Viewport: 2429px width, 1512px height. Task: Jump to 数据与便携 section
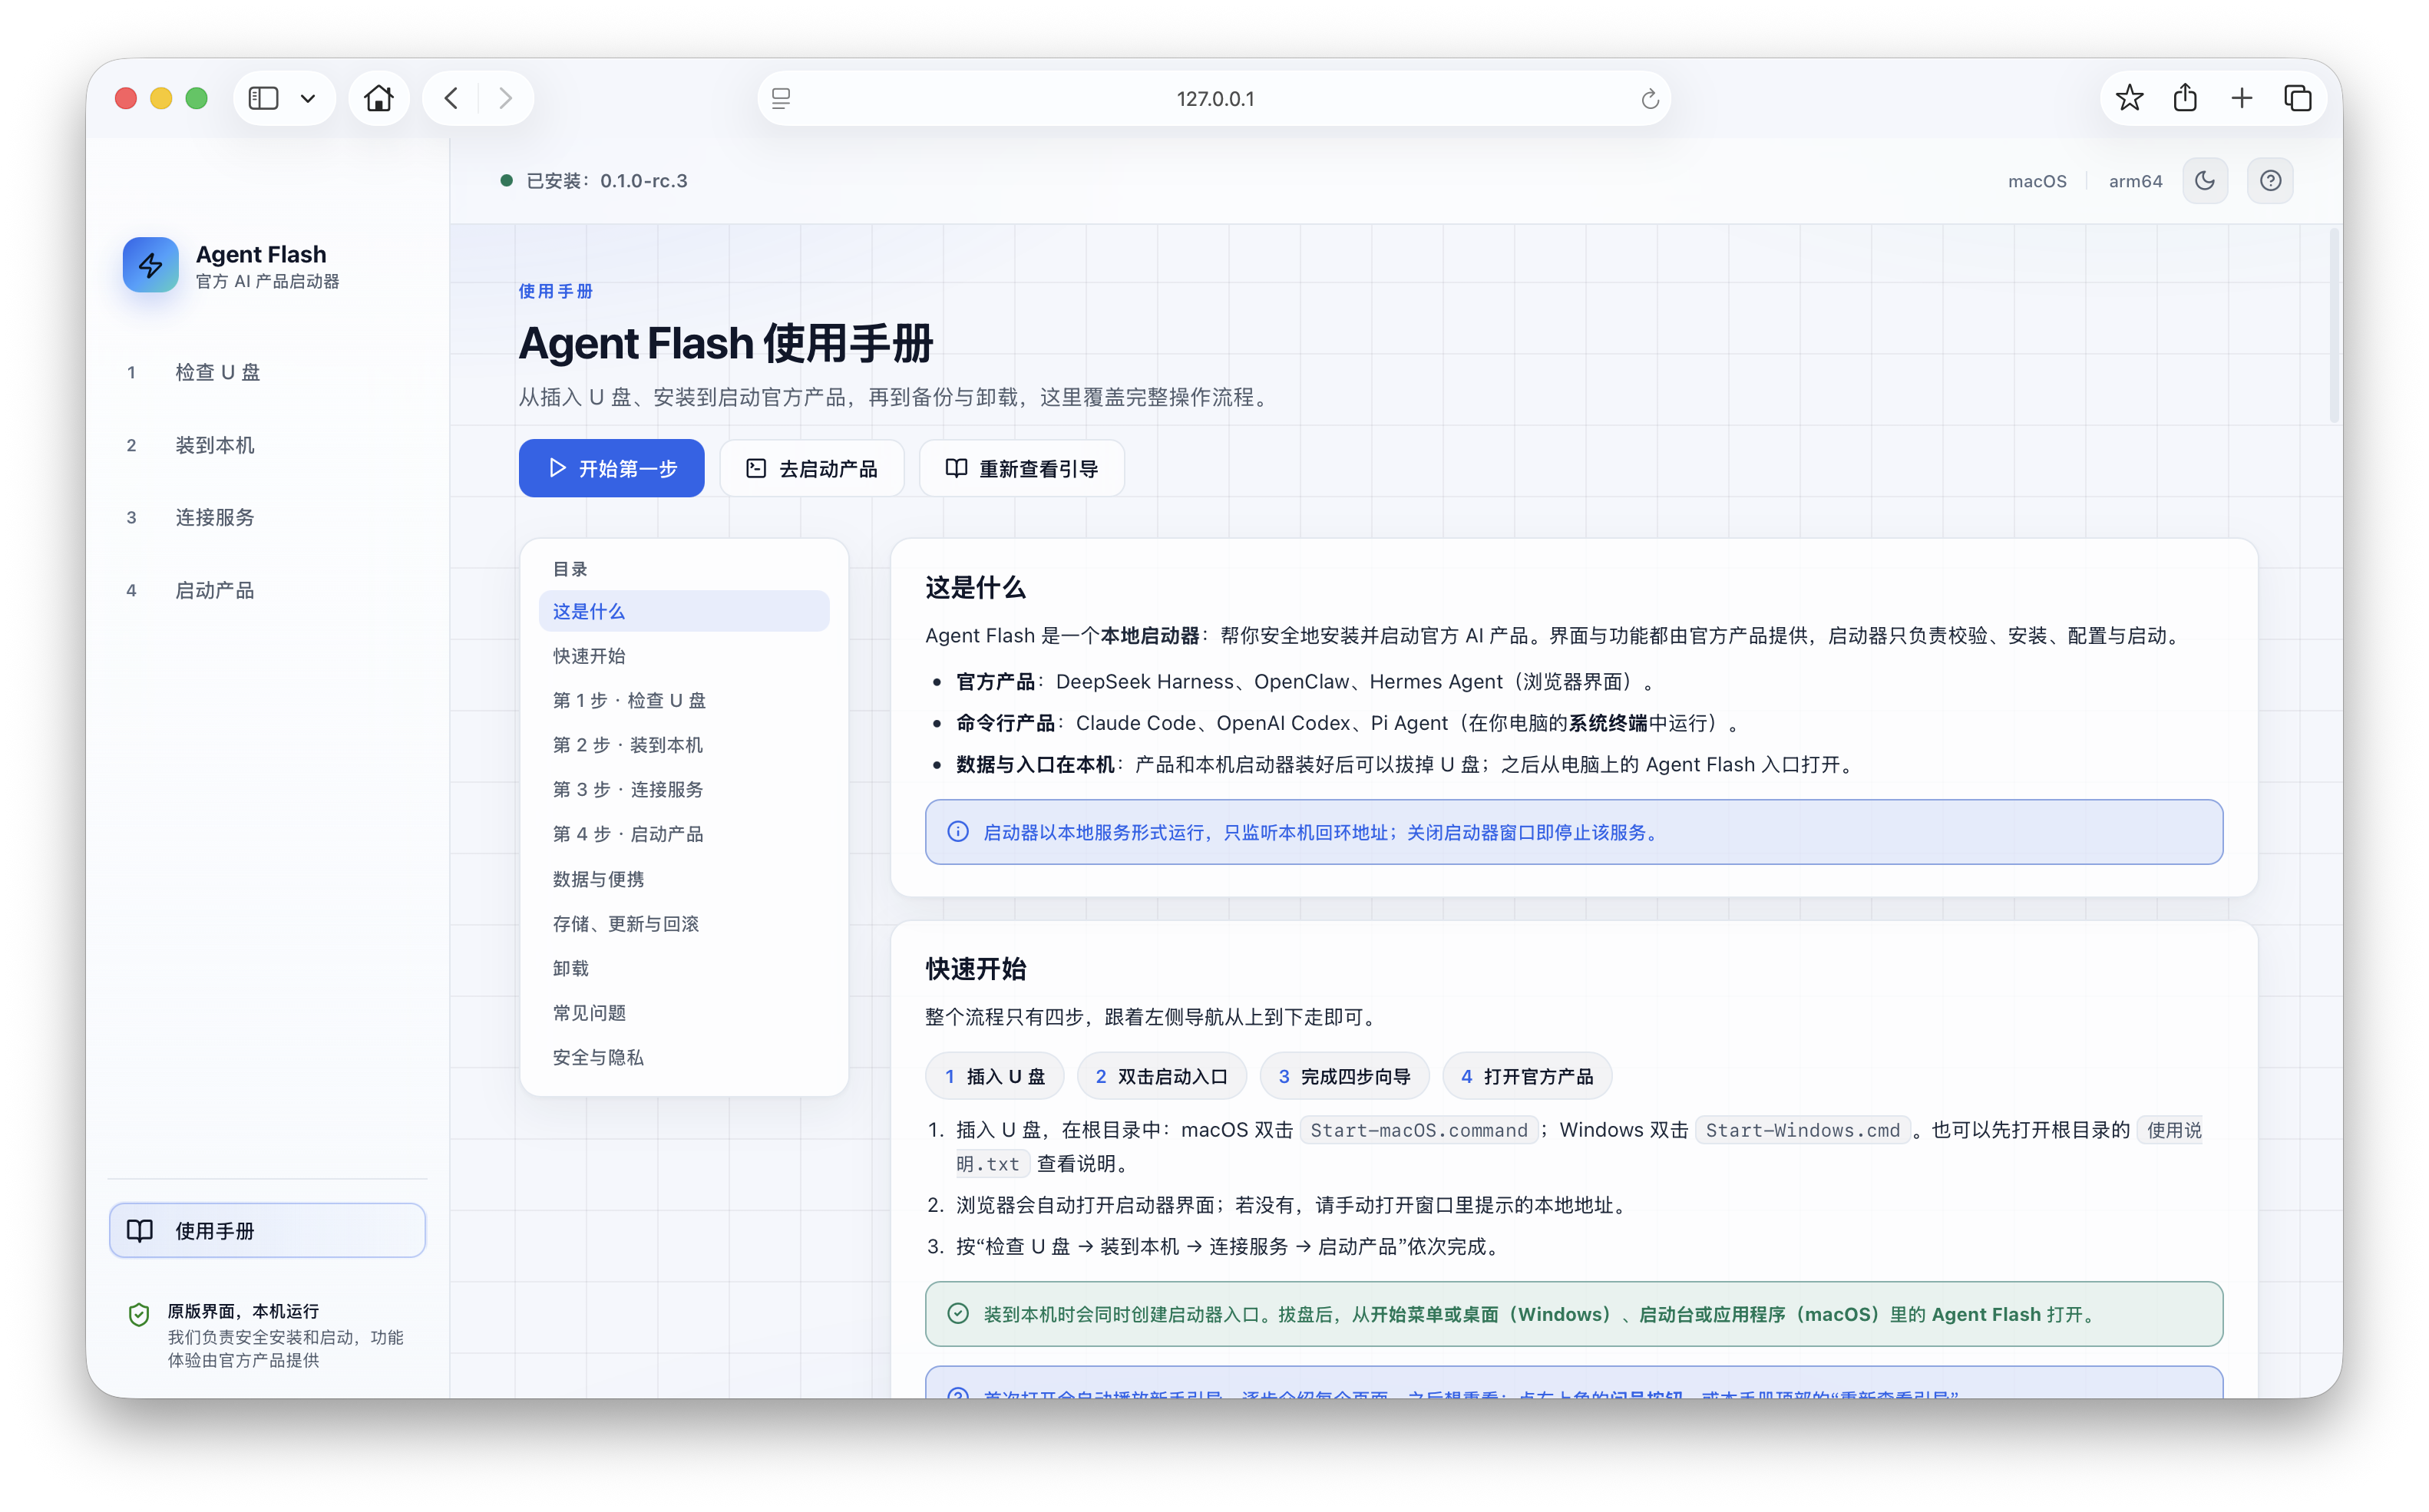pos(684,879)
